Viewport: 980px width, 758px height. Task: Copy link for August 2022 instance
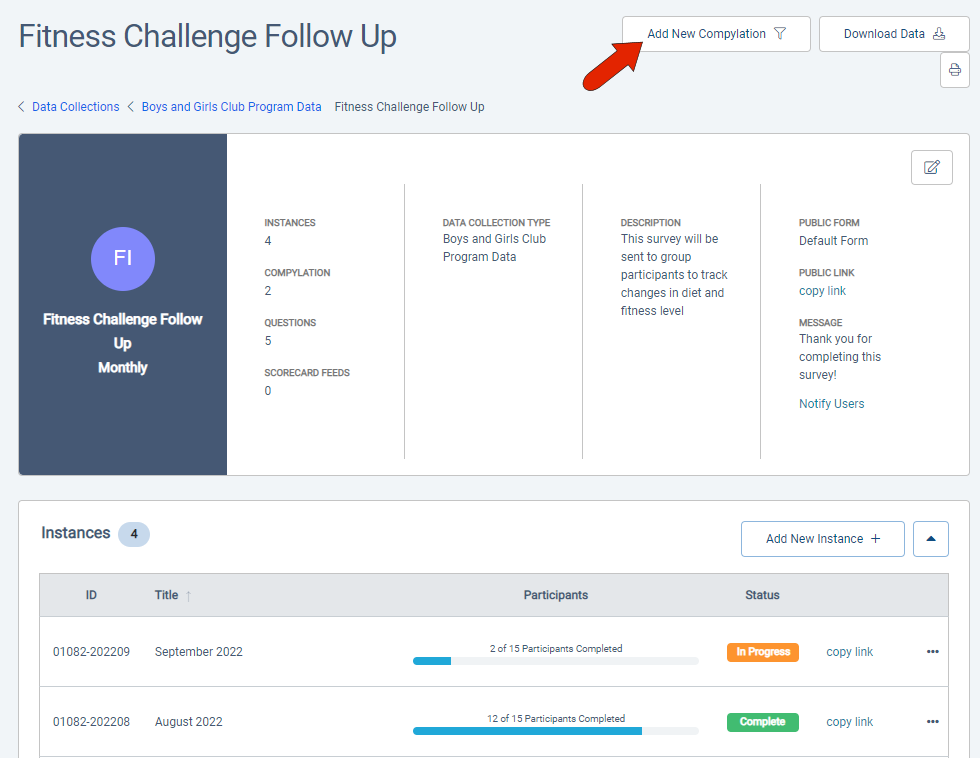point(849,722)
